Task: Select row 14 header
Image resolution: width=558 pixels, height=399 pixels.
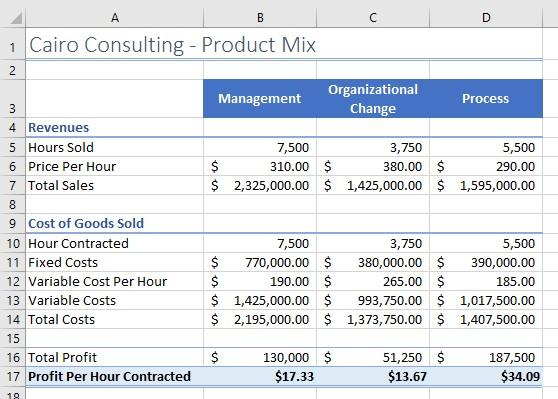Action: [12, 319]
